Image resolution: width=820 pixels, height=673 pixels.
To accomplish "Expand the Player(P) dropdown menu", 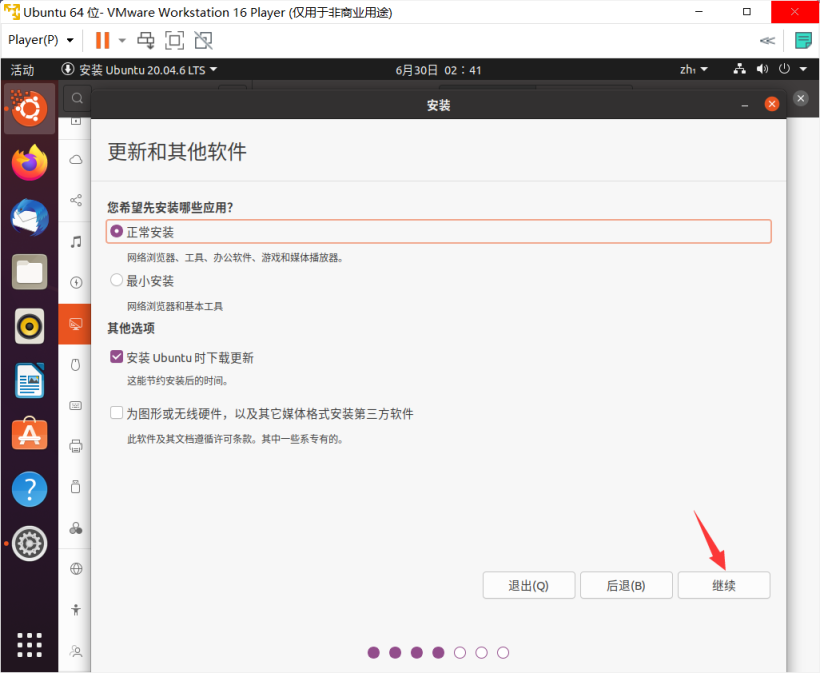I will (41, 40).
